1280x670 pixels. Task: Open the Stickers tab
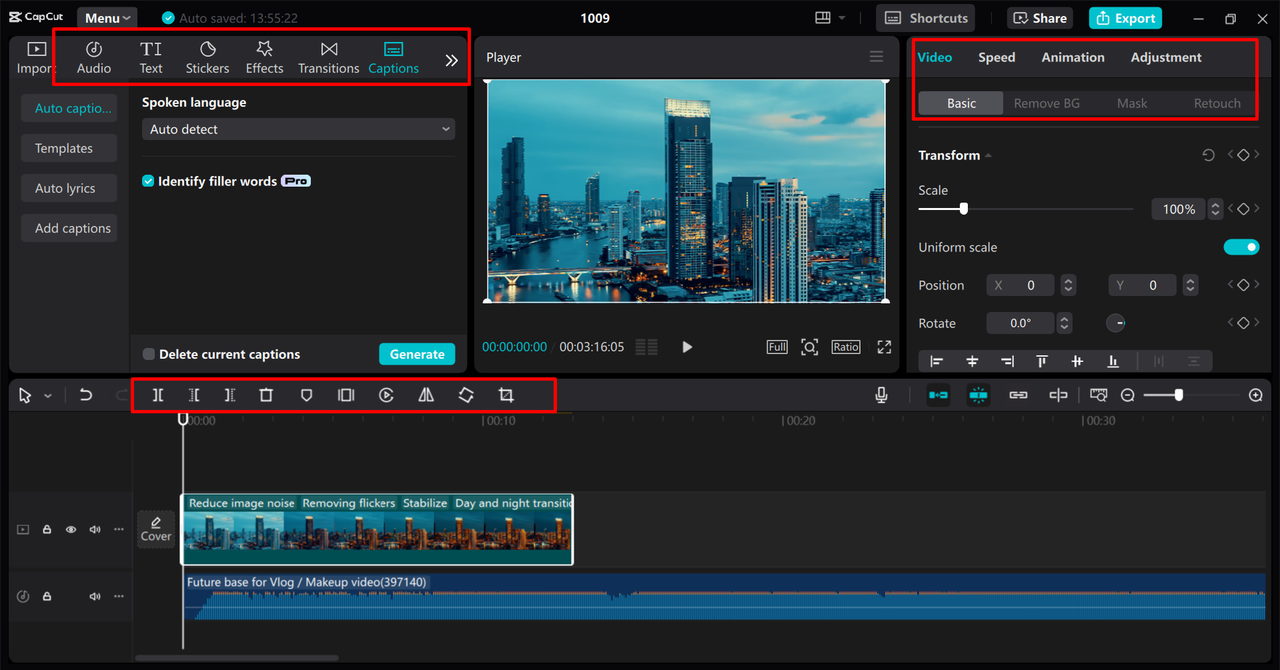coord(207,58)
